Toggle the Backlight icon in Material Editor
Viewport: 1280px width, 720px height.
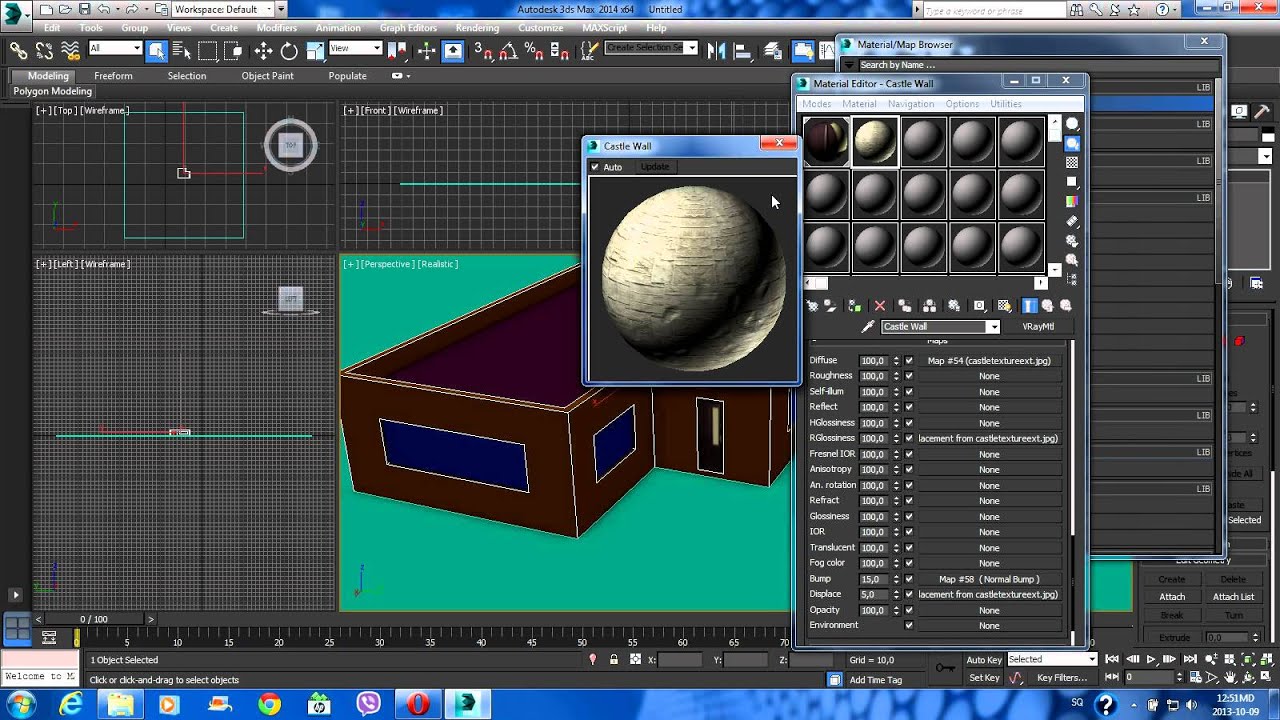click(1072, 143)
